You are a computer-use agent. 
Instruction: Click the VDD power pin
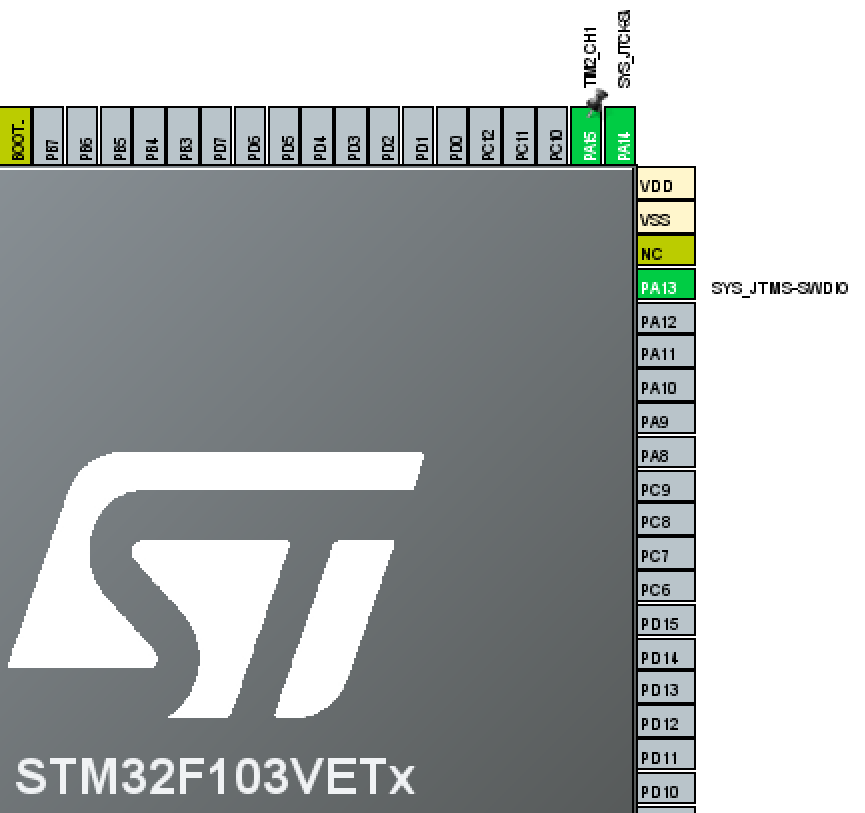666,183
